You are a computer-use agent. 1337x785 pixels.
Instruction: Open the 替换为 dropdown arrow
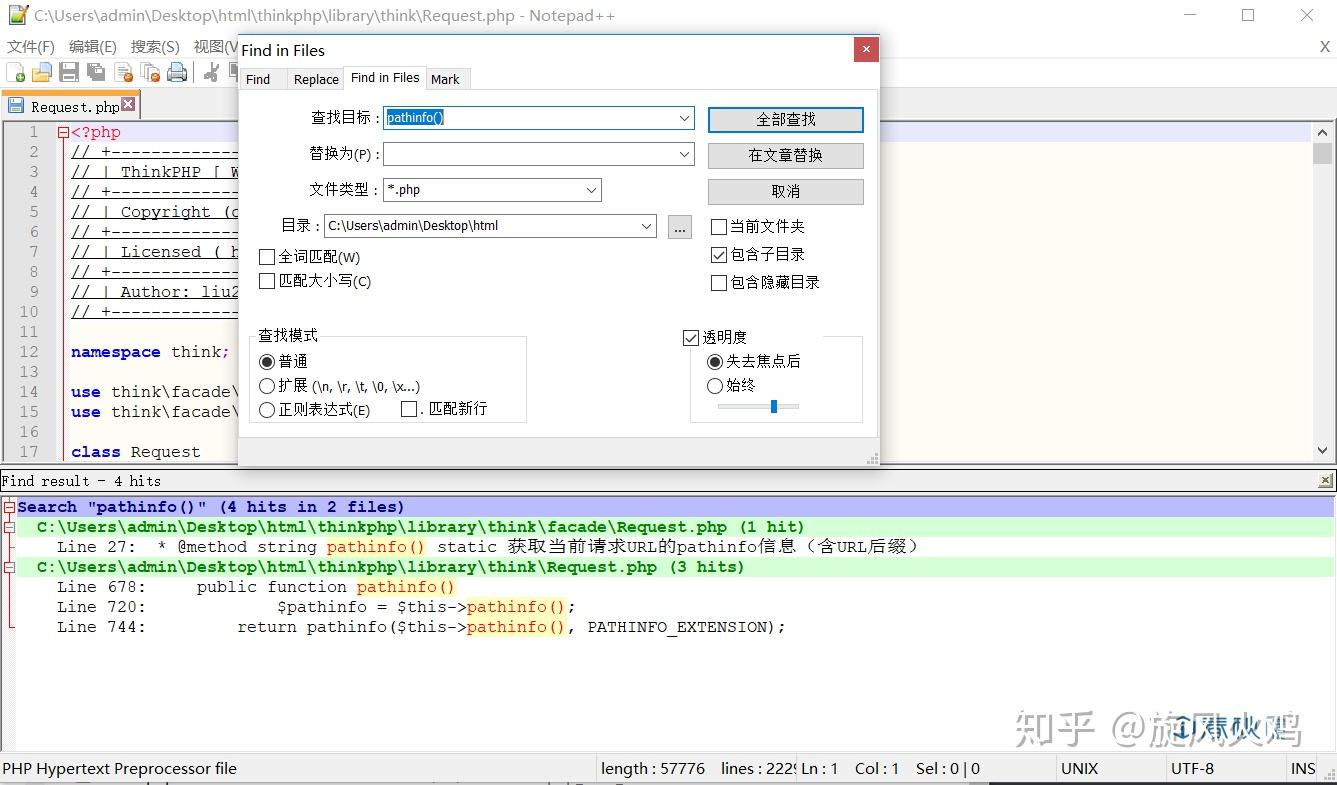pos(684,154)
